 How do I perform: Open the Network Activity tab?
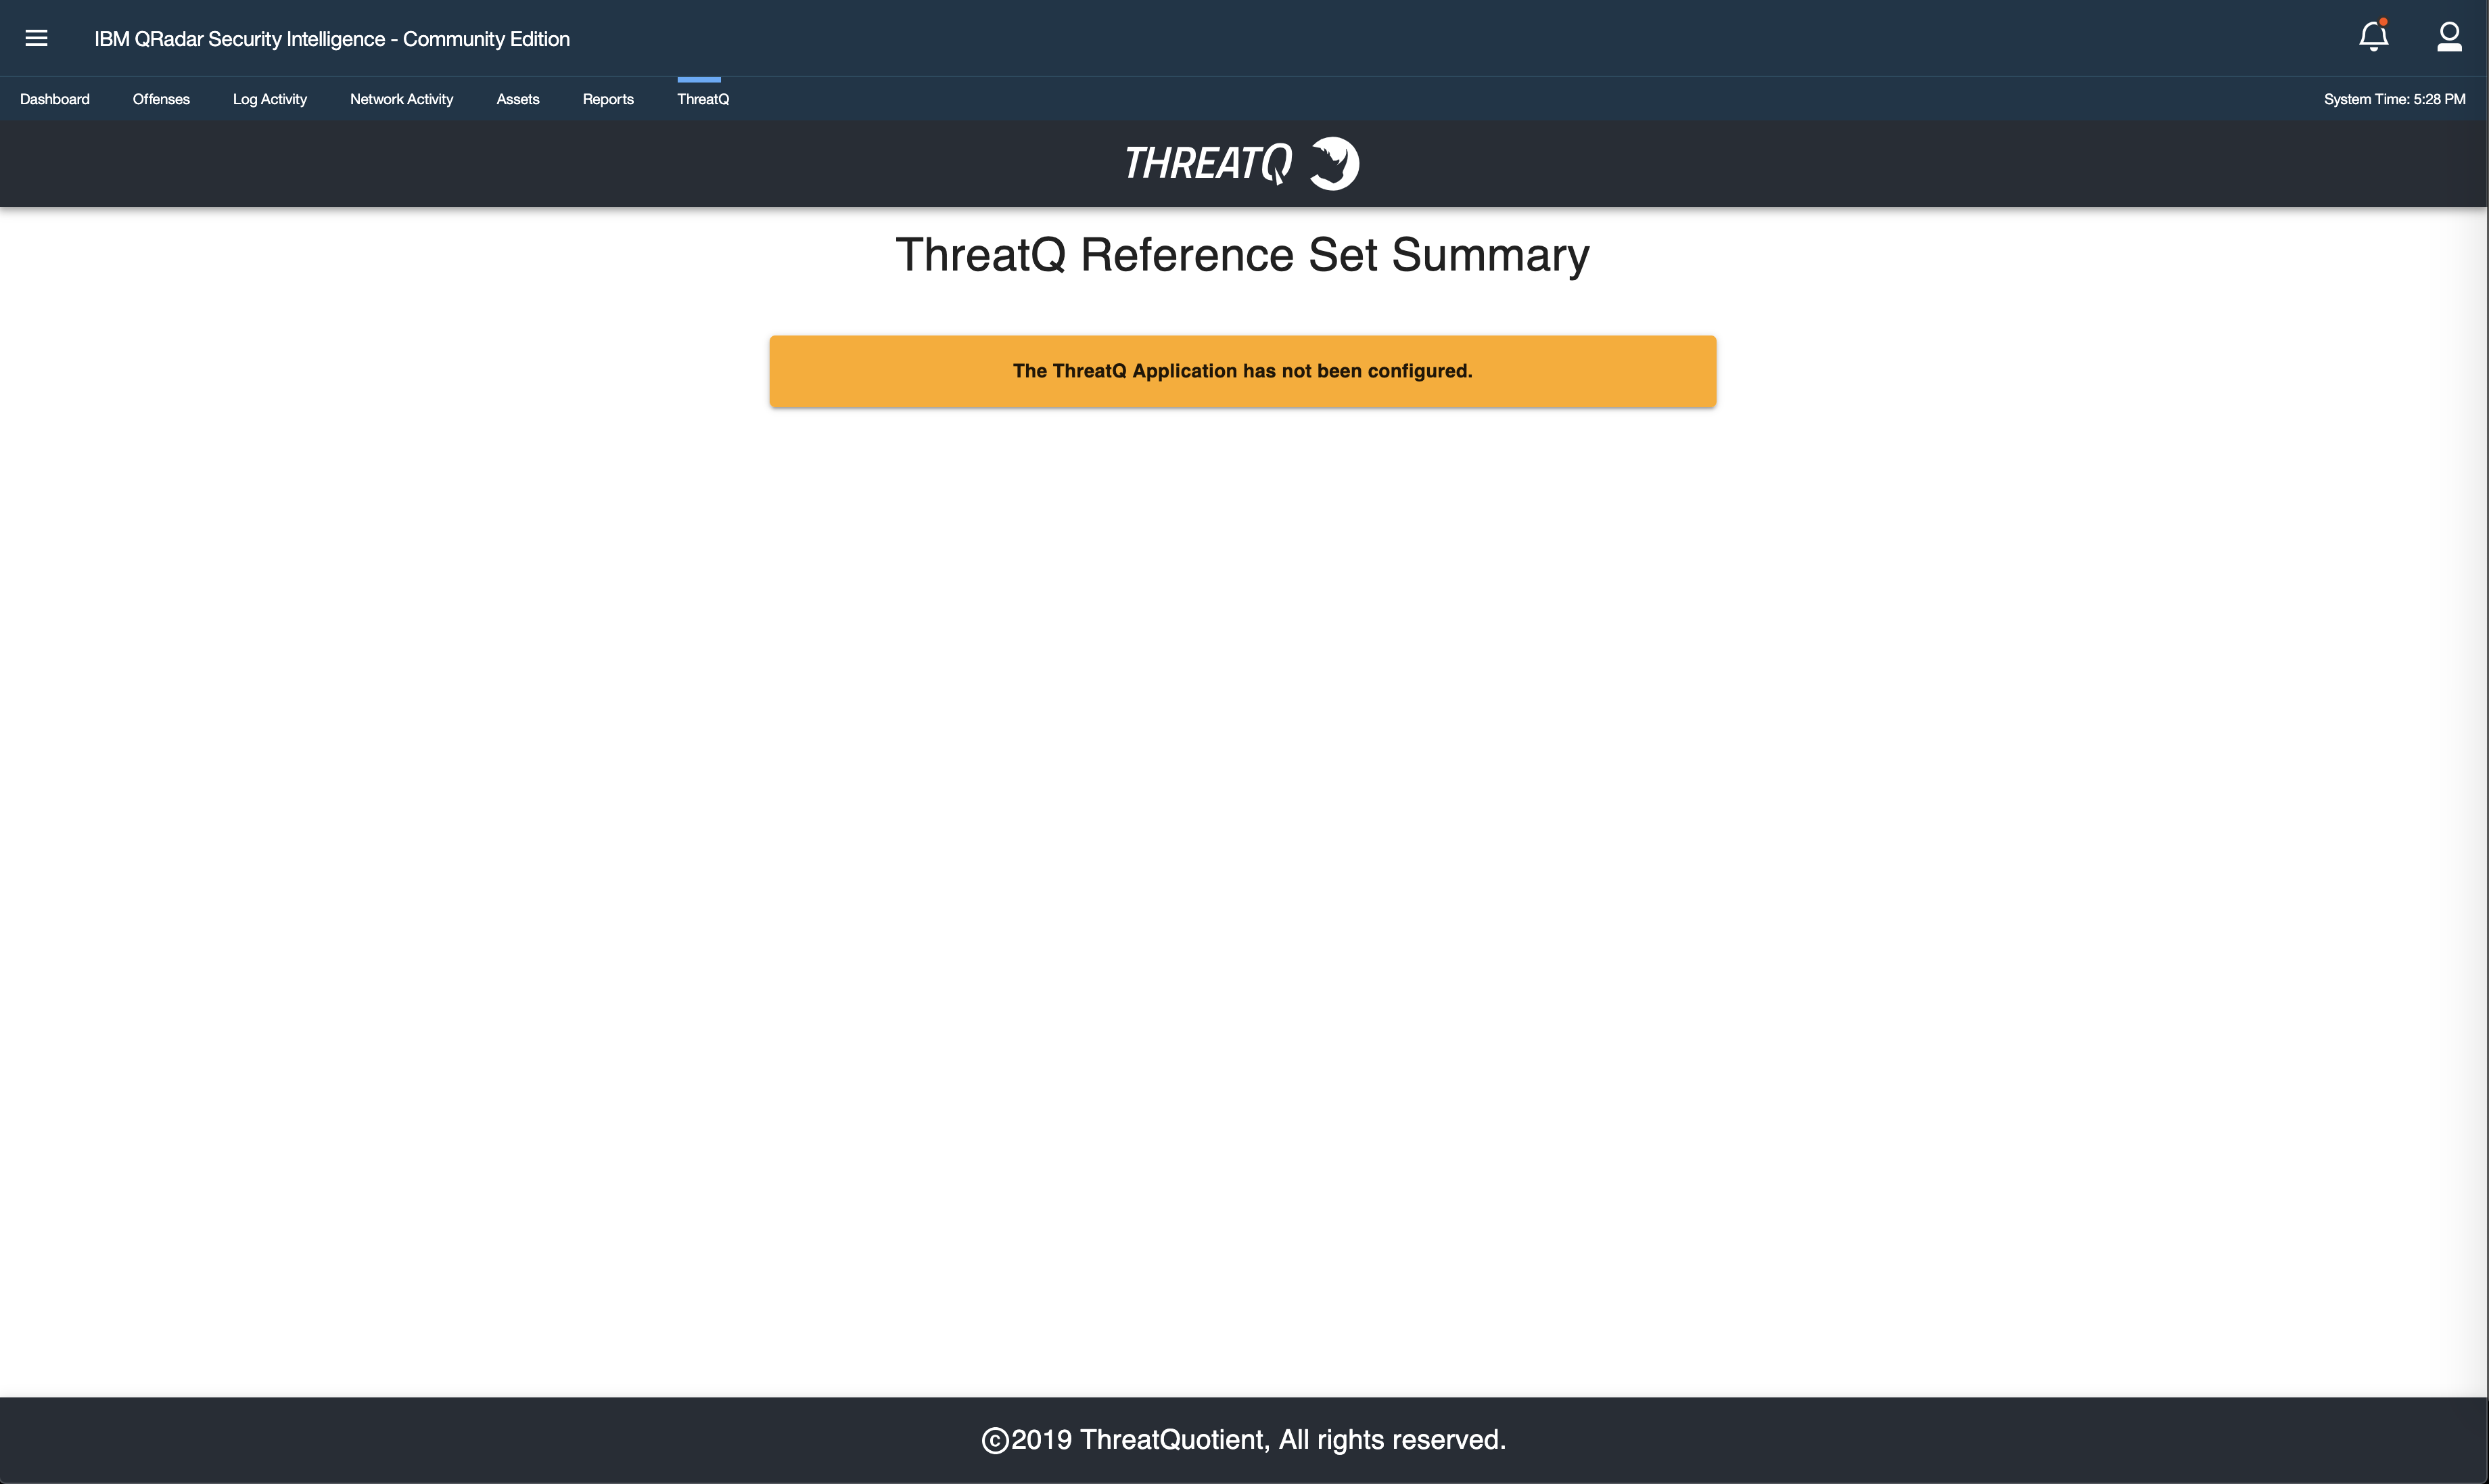pos(402,99)
